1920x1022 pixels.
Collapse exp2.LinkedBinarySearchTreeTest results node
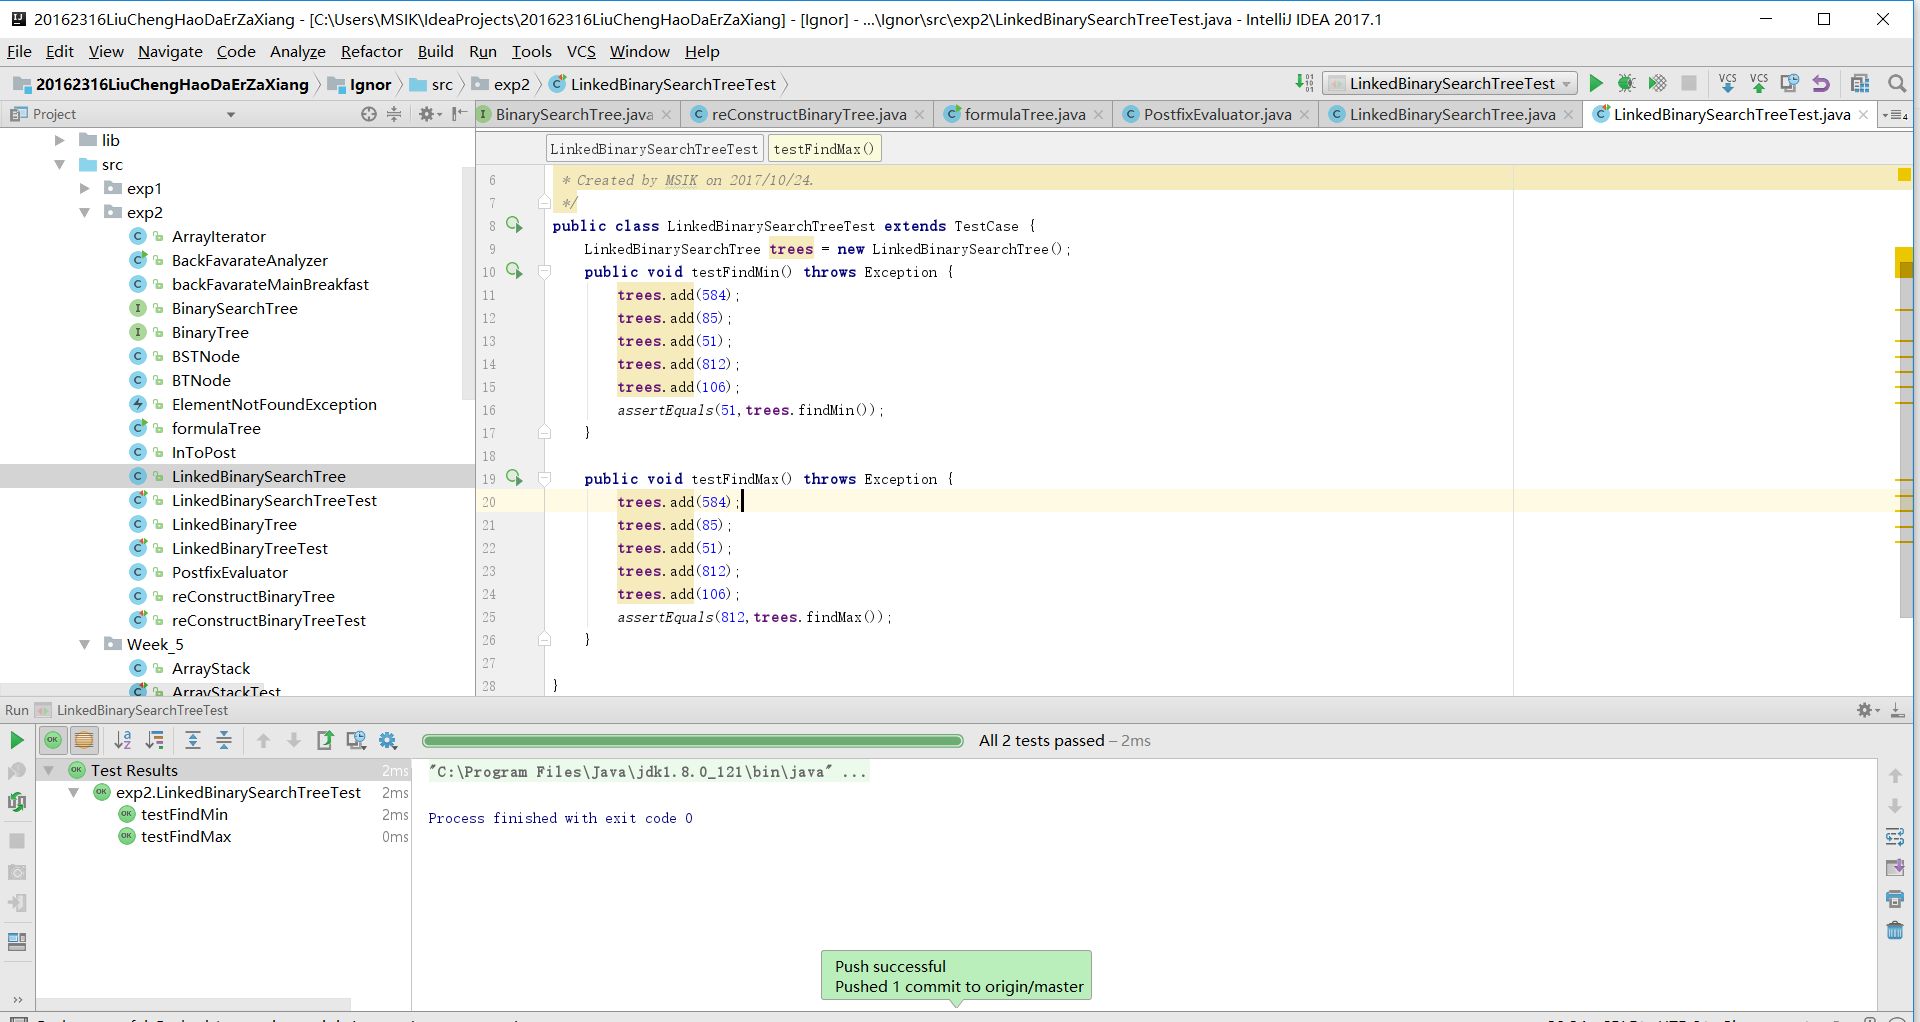click(x=73, y=792)
